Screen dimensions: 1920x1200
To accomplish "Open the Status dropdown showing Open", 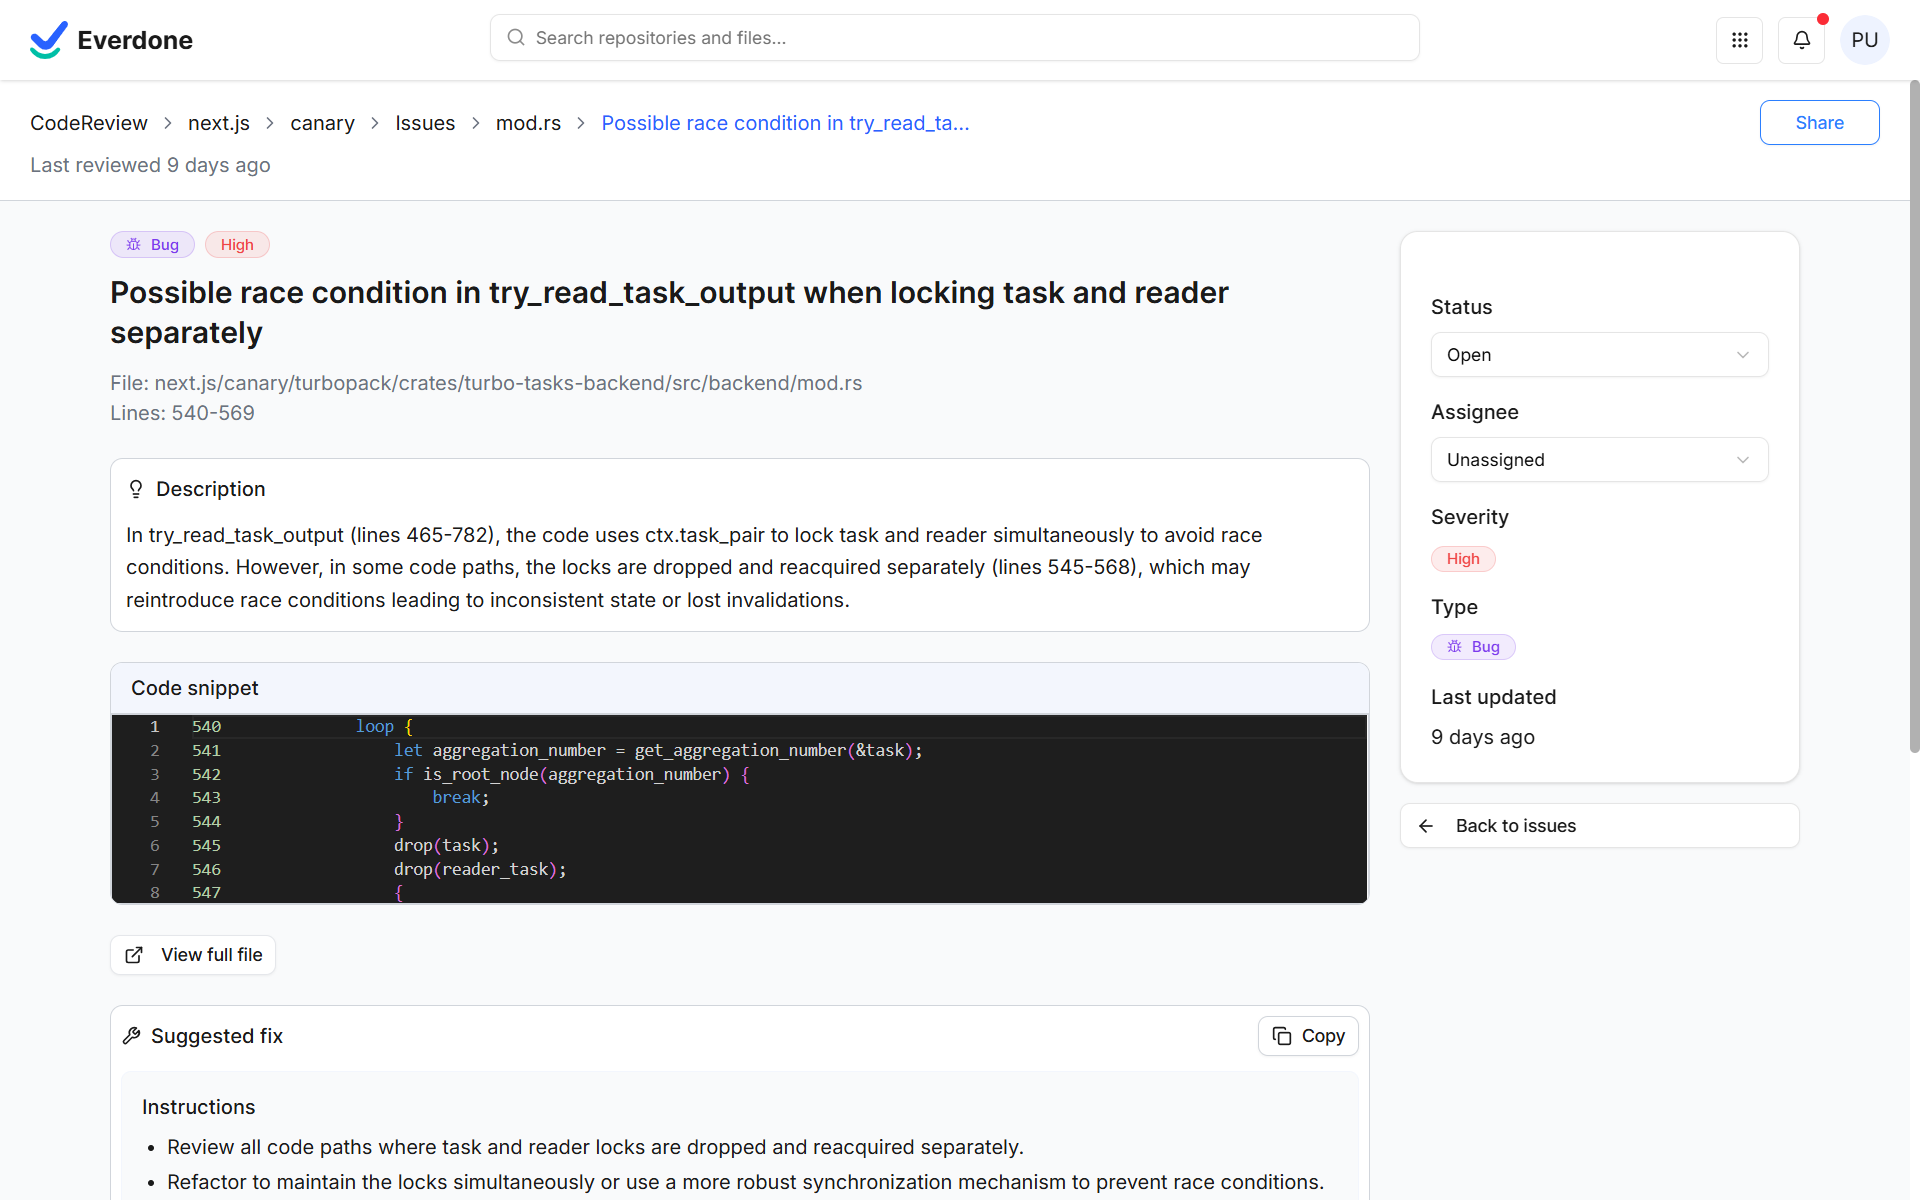I will [x=1598, y=354].
